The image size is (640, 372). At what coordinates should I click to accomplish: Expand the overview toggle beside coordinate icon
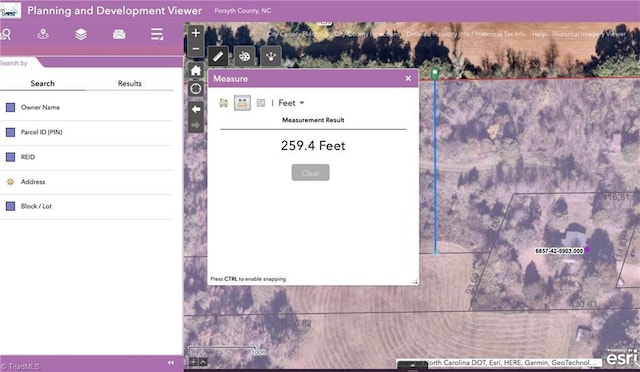point(203,362)
